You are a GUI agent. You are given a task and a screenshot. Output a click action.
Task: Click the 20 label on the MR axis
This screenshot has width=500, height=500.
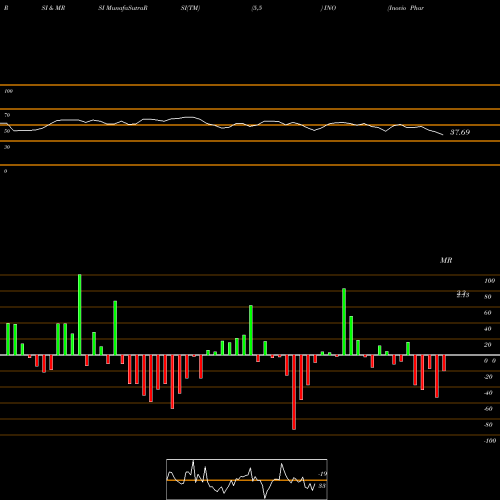point(488,345)
